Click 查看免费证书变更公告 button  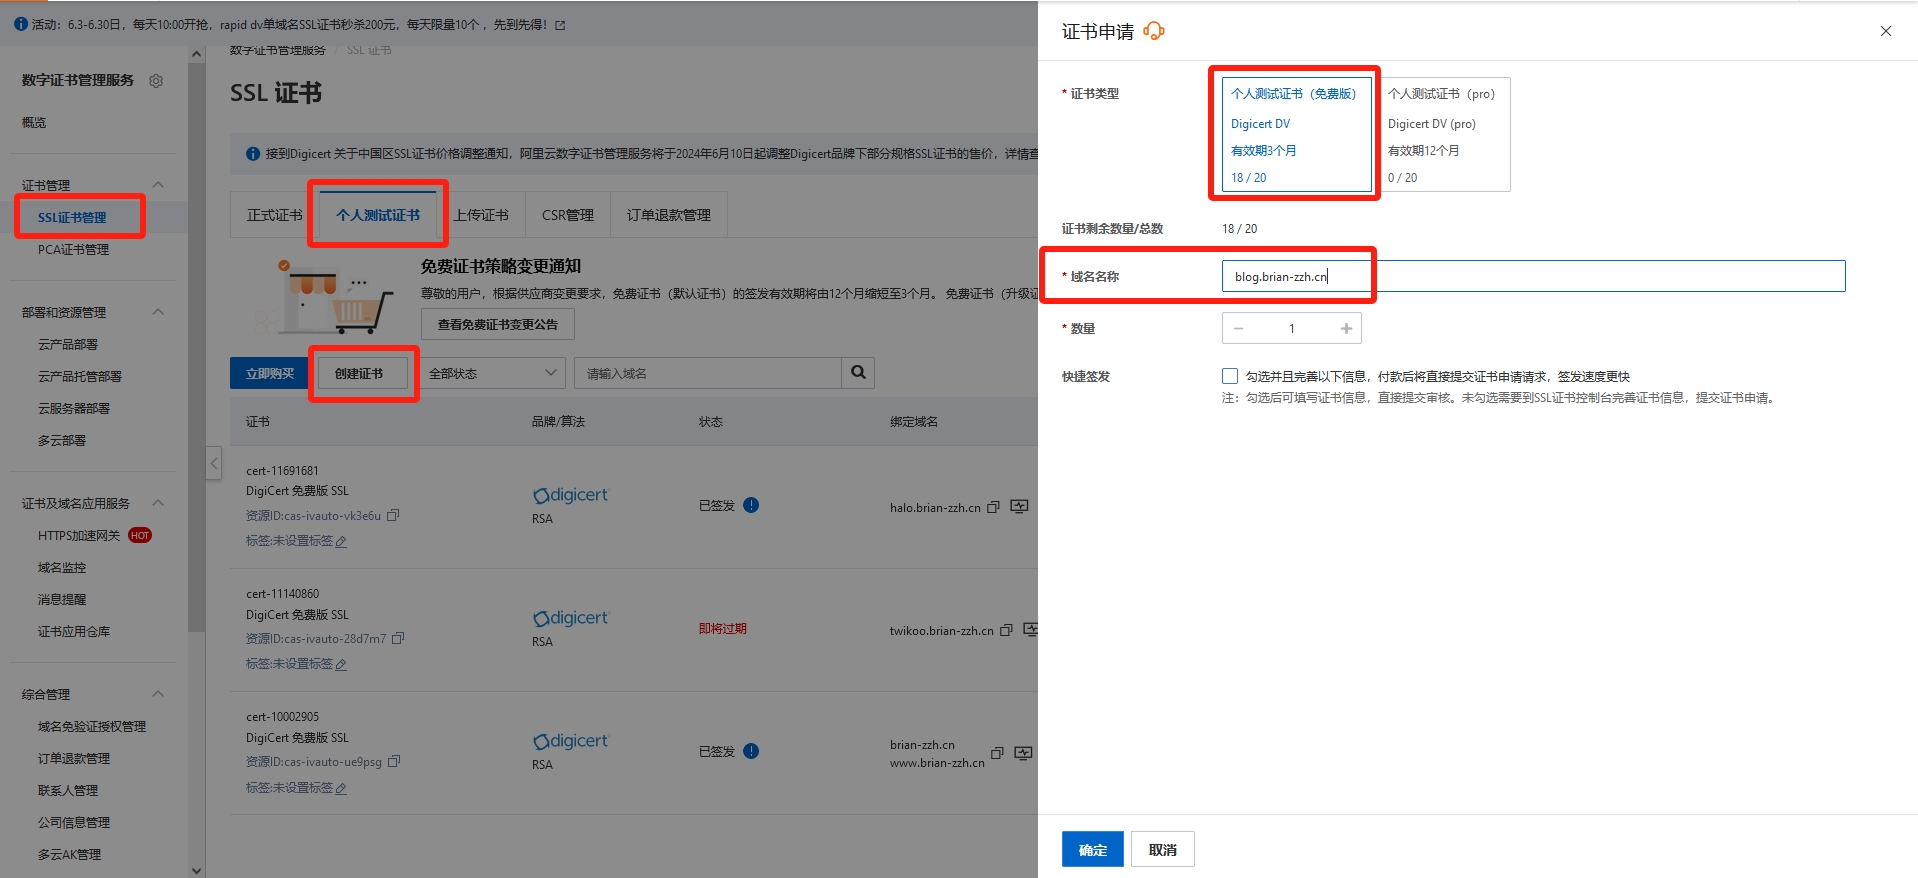[x=498, y=324]
